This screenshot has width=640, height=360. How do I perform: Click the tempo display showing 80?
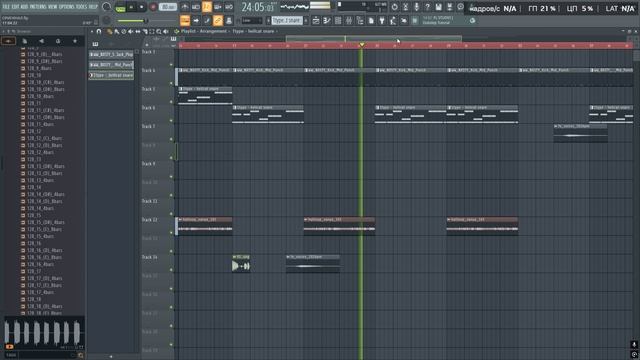[168, 7]
